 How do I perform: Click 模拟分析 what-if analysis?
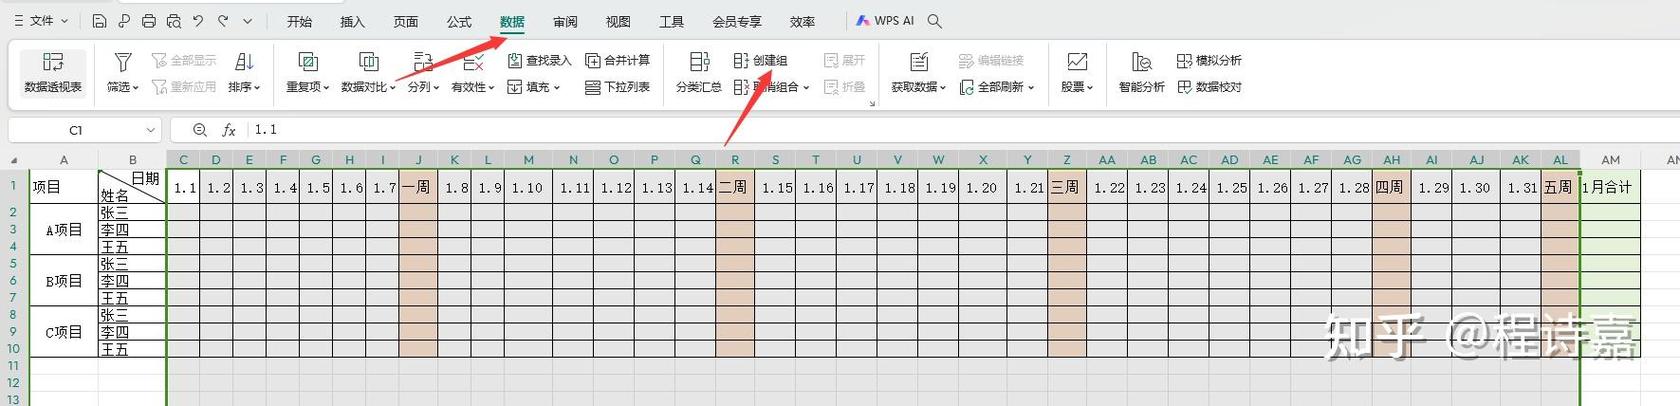click(1209, 61)
